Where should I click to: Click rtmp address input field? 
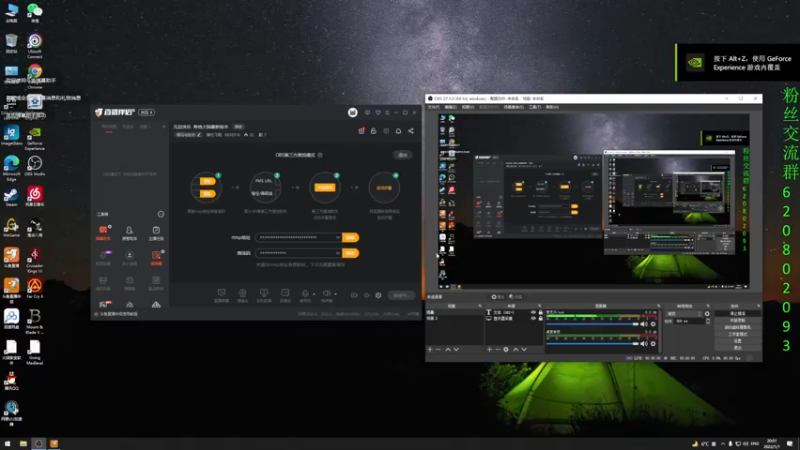pos(298,237)
